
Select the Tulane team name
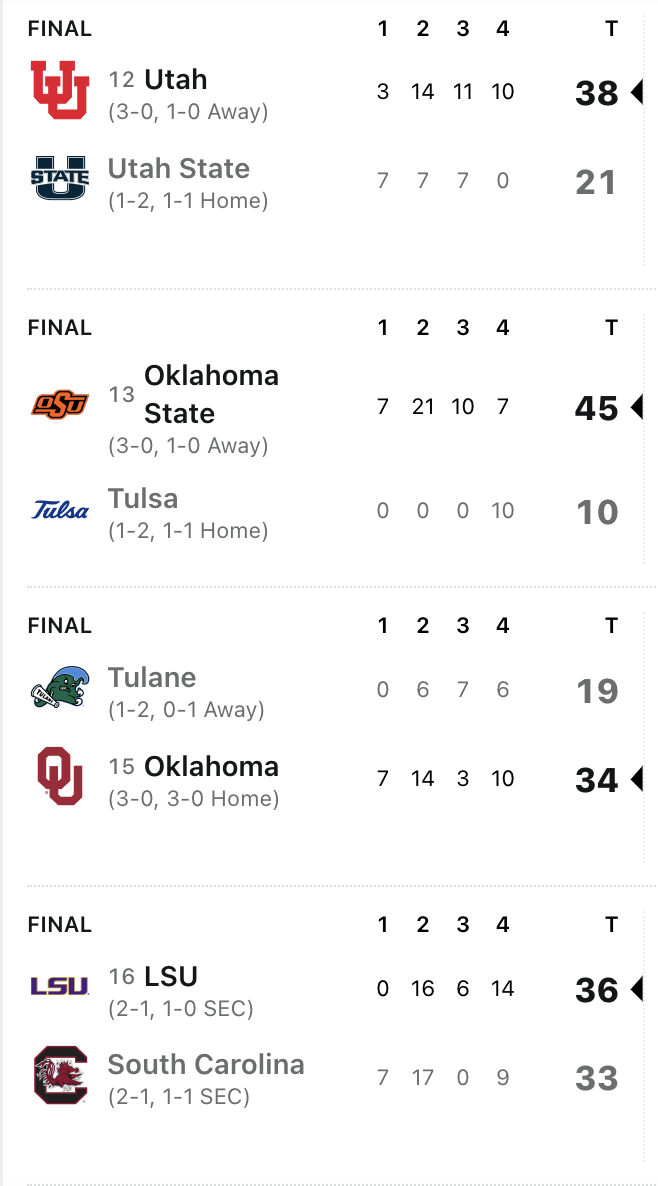pyautogui.click(x=152, y=677)
